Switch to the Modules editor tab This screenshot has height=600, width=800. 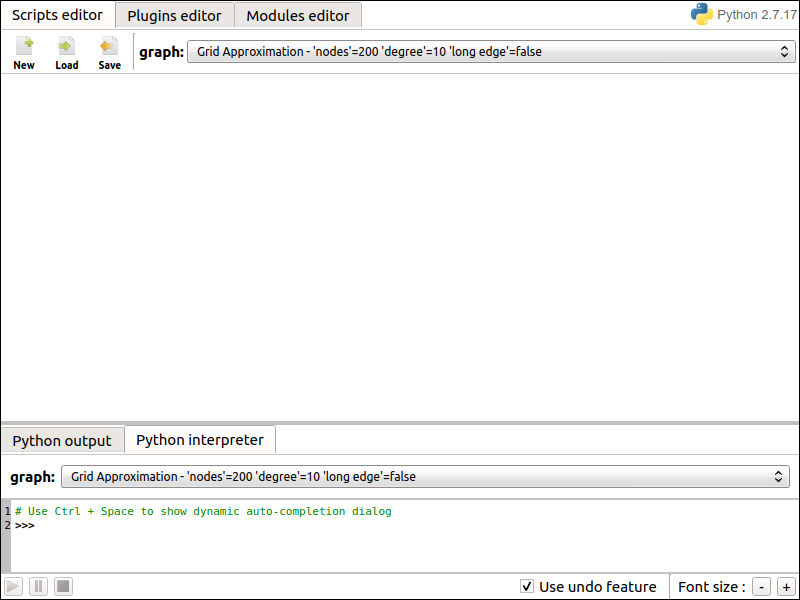click(298, 15)
